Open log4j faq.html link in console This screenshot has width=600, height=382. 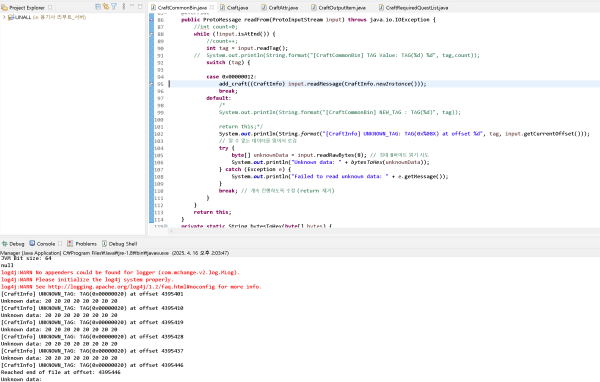[x=132, y=287]
